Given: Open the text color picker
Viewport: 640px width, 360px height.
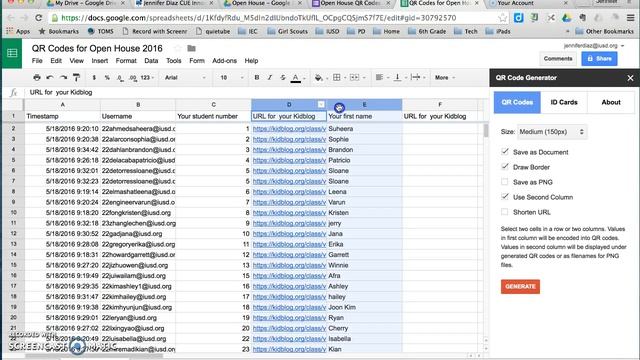Looking at the screenshot, I should point(296,78).
